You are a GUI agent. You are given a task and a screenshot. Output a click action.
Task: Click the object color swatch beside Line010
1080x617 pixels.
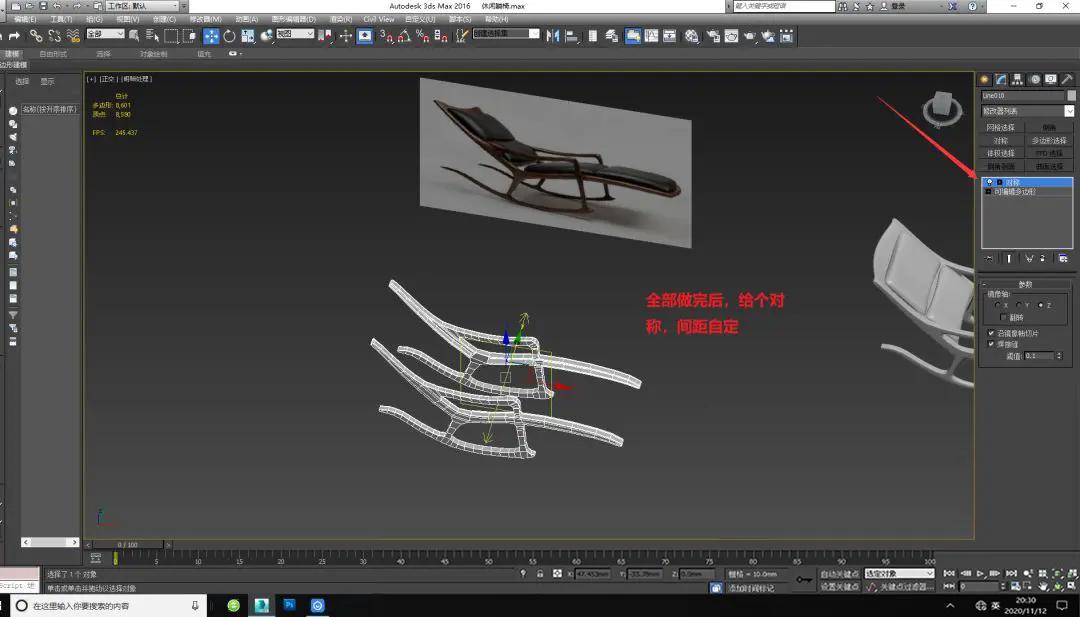tap(1071, 95)
